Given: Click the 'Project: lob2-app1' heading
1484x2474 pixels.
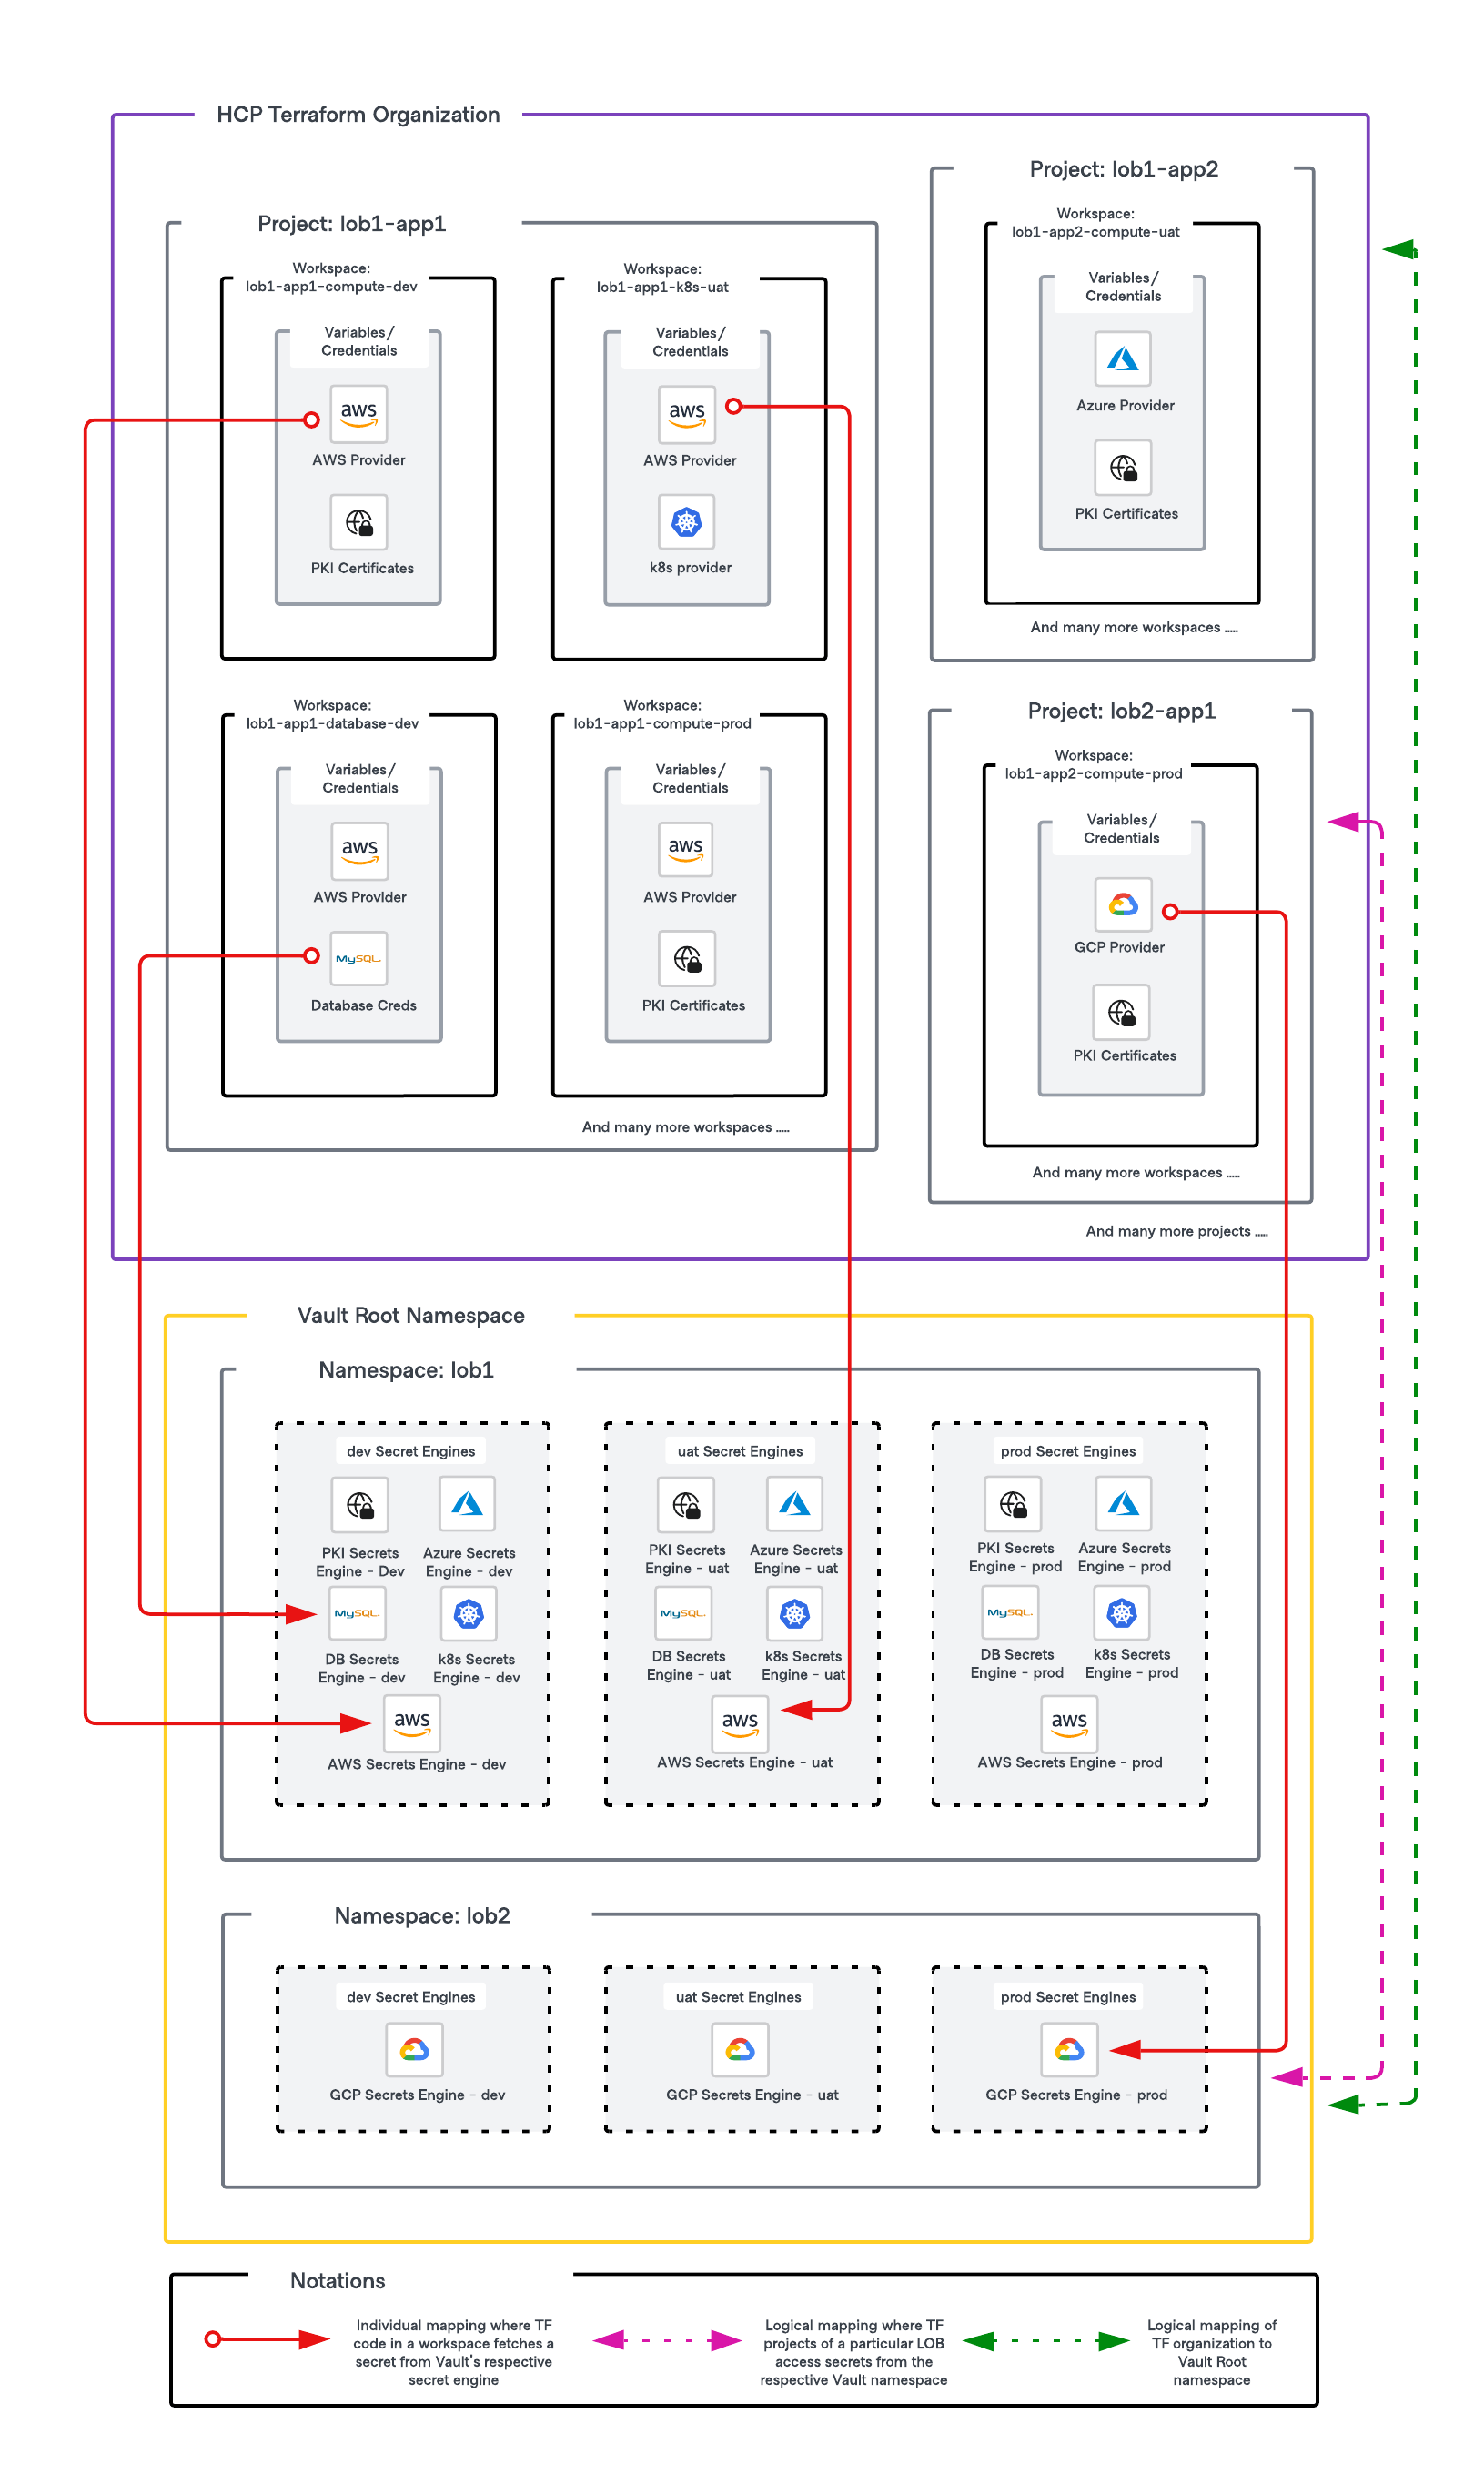Looking at the screenshot, I should point(1121,711).
